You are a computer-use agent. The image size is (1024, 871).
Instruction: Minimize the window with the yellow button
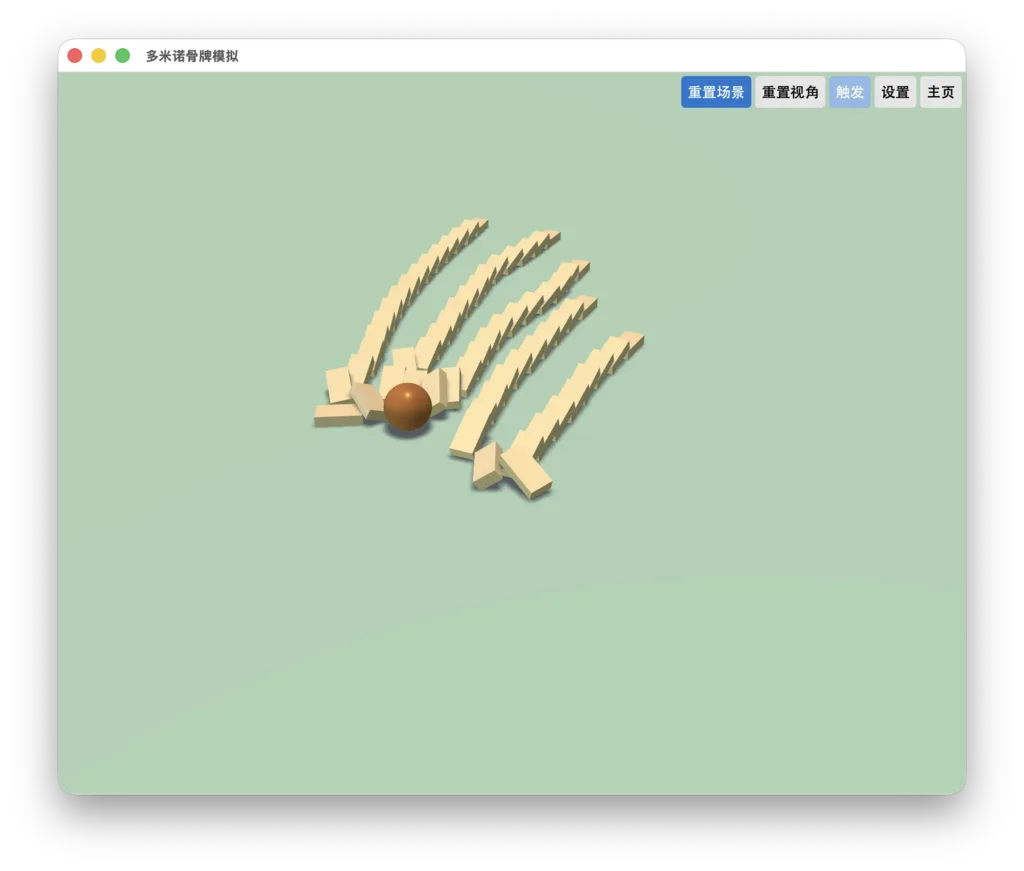point(99,56)
